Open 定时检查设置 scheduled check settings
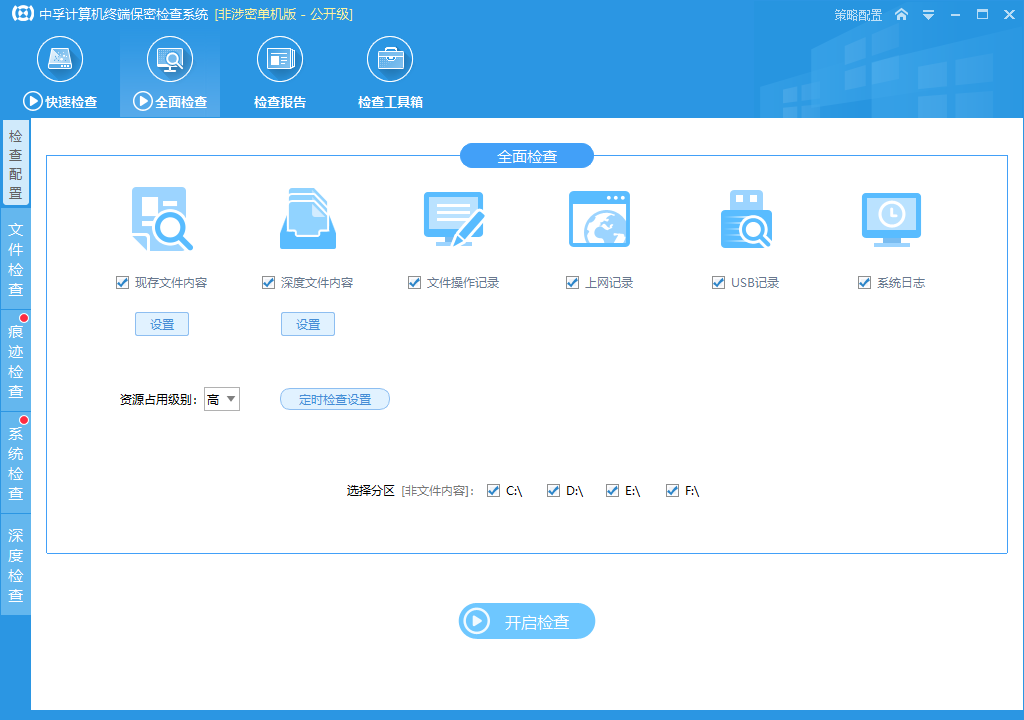 (335, 399)
